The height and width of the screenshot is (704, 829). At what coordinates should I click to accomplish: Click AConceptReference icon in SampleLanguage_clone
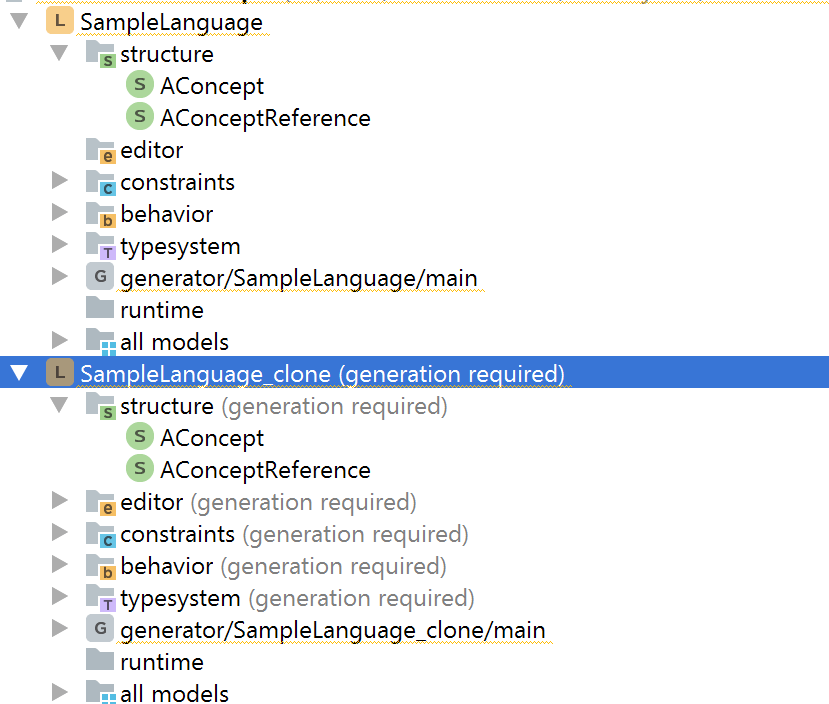click(x=140, y=470)
